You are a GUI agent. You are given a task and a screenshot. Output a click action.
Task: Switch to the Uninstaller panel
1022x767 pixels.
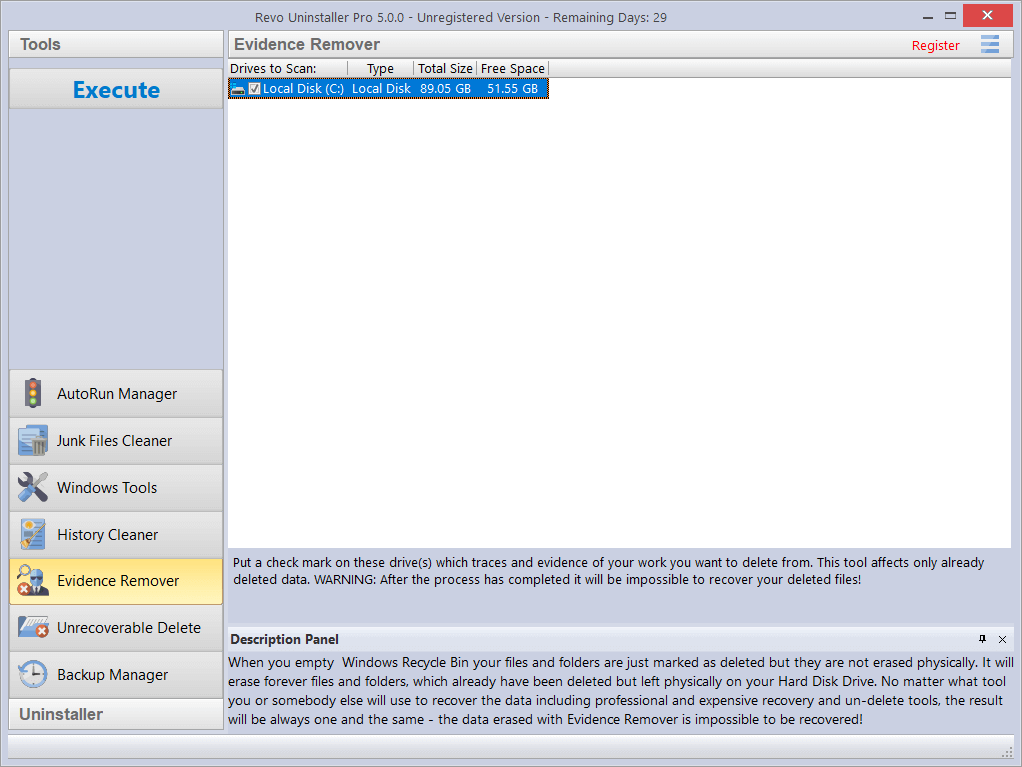(116, 714)
